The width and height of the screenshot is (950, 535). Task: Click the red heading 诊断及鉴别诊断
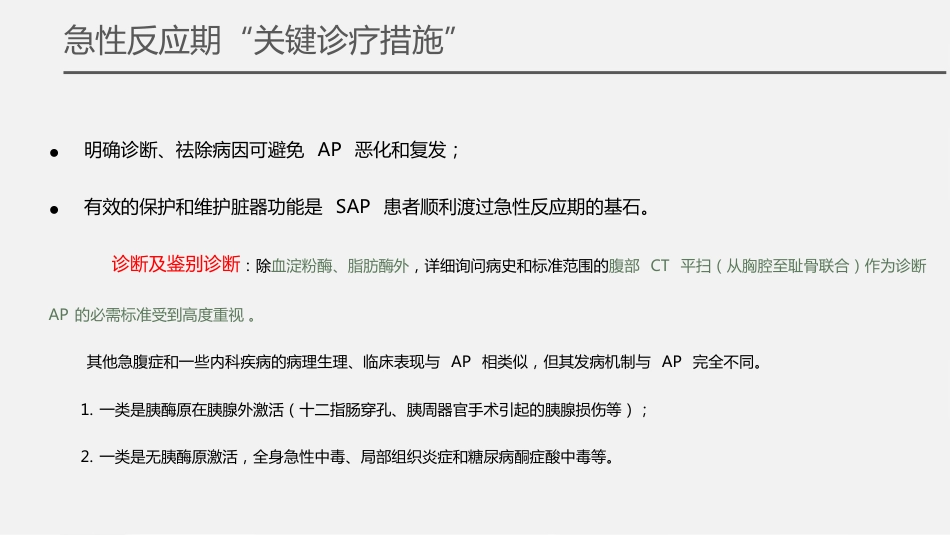(x=176, y=264)
